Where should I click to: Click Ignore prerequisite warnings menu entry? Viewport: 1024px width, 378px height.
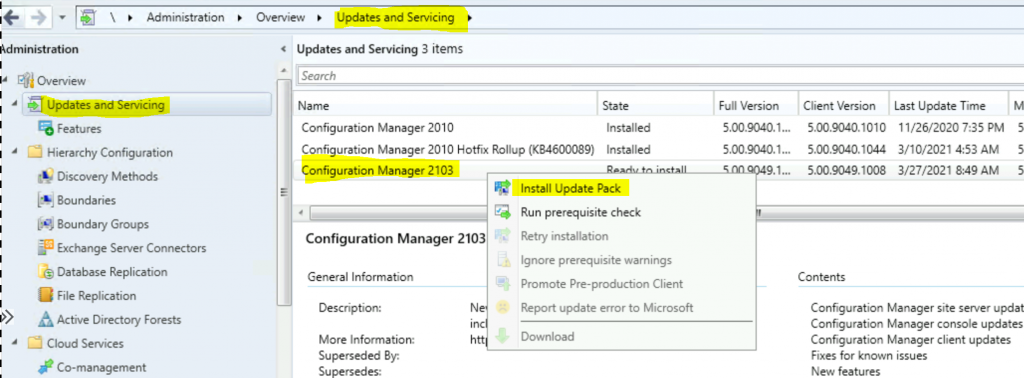coord(596,260)
